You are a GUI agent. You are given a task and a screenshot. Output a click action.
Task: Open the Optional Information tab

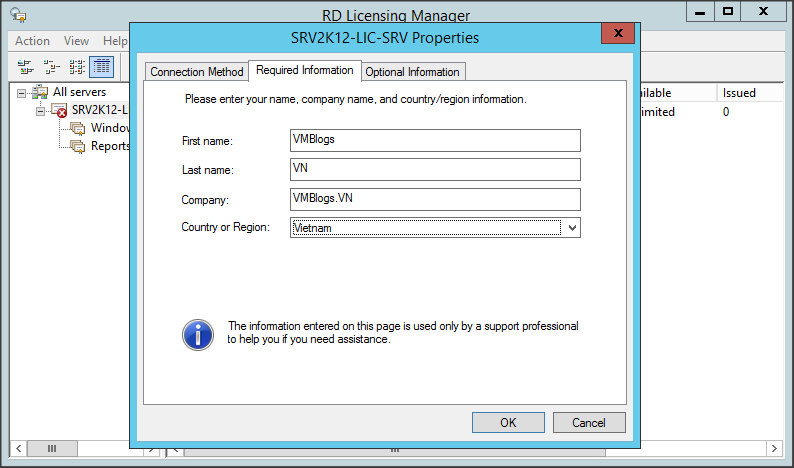coord(412,72)
